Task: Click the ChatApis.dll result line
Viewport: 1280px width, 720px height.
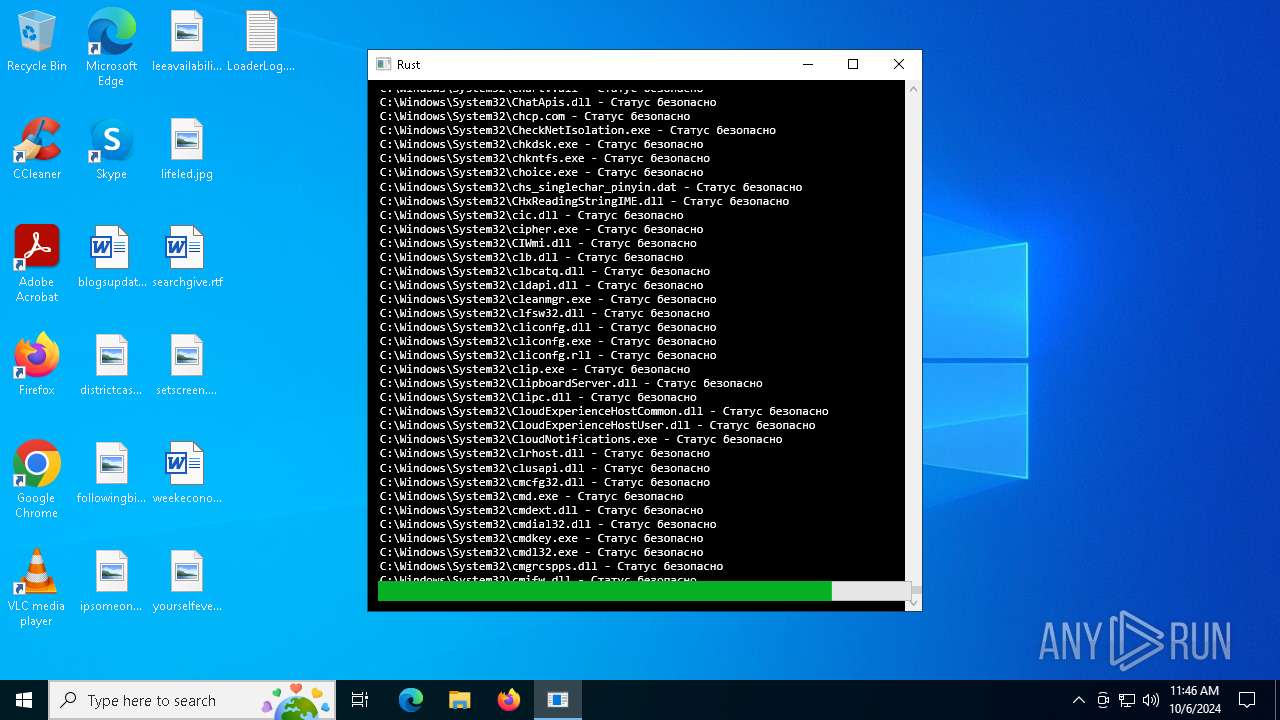Action: 548,102
